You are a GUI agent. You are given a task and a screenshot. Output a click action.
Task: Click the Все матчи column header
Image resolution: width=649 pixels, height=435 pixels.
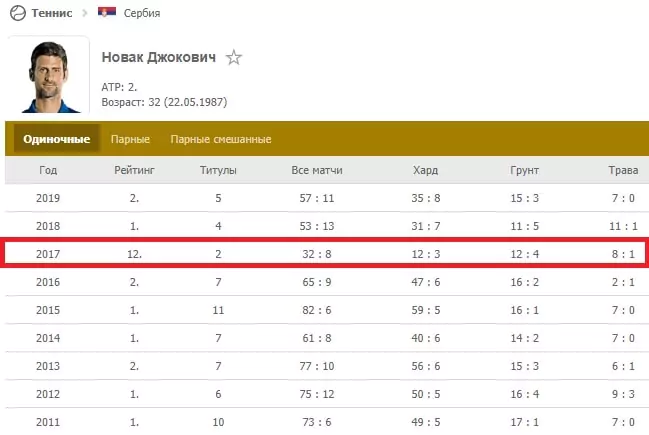coord(317,170)
